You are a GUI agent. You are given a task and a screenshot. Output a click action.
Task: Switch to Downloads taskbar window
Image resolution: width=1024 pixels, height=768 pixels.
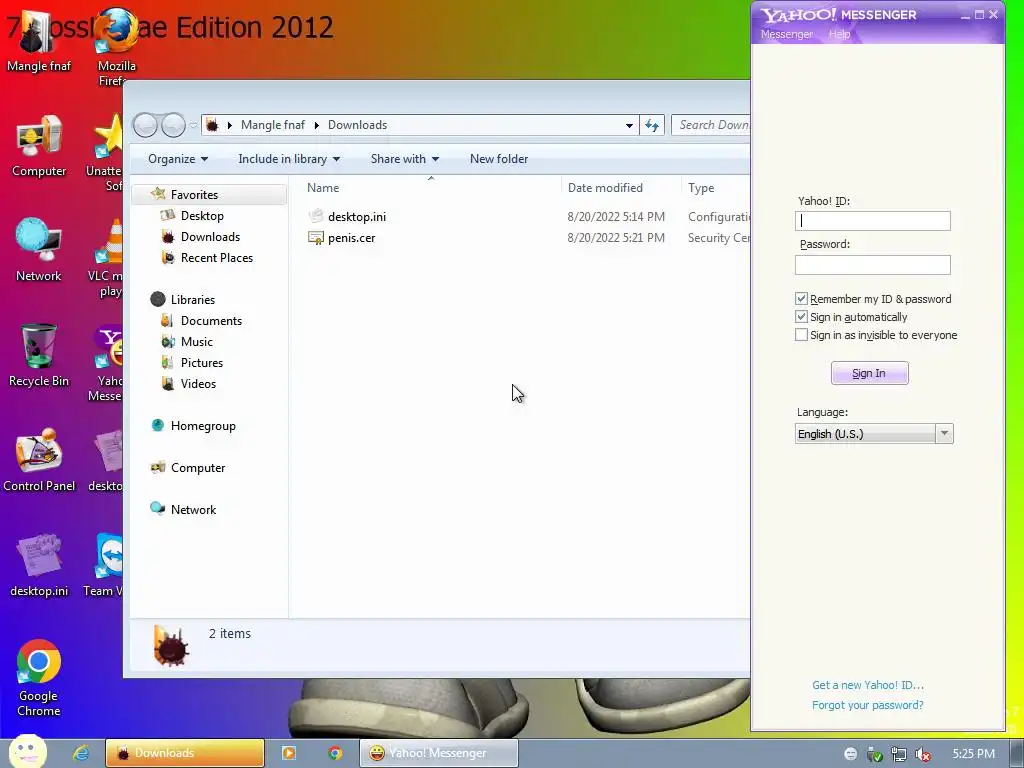tap(185, 753)
